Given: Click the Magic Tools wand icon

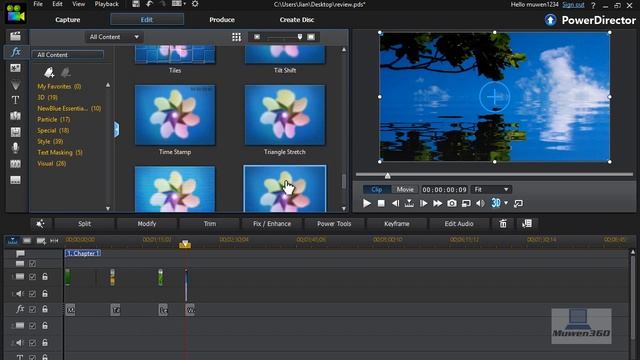Looking at the screenshot, I should [40, 224].
